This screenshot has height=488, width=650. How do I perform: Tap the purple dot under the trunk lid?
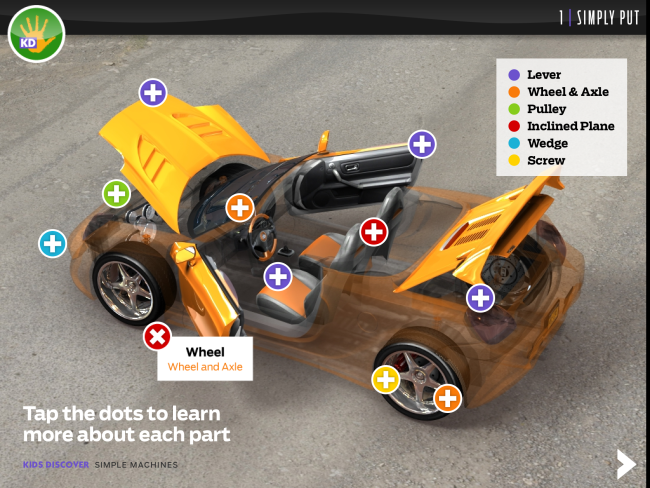tap(480, 298)
